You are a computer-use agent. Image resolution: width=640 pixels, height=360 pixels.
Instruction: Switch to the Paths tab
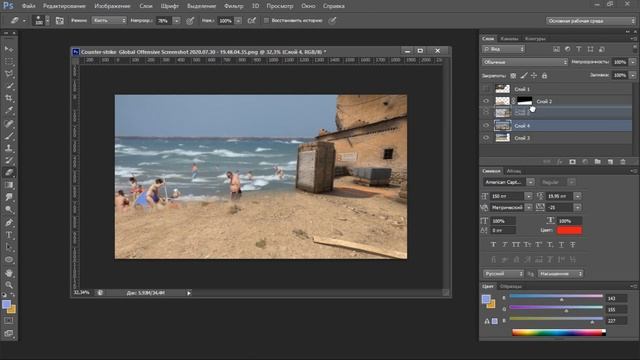click(x=535, y=39)
